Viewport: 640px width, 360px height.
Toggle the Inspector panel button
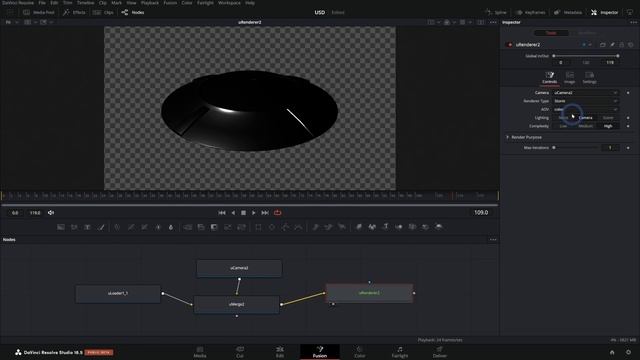(x=604, y=12)
